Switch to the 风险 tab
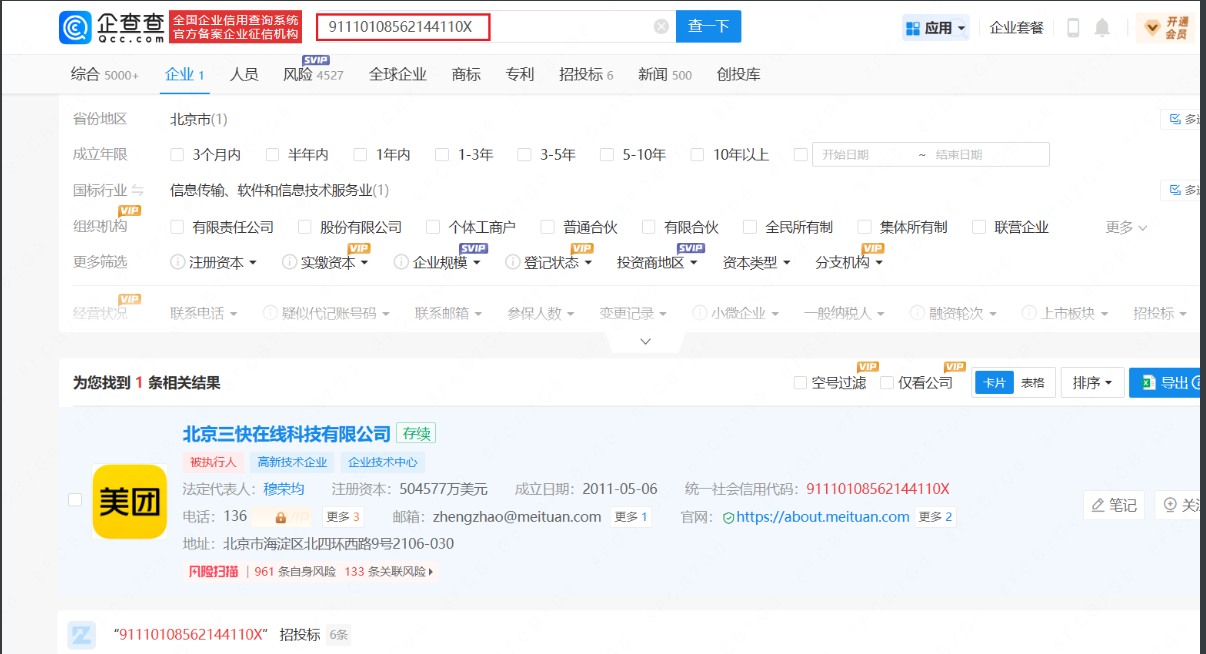This screenshot has width=1206, height=654. [313, 75]
